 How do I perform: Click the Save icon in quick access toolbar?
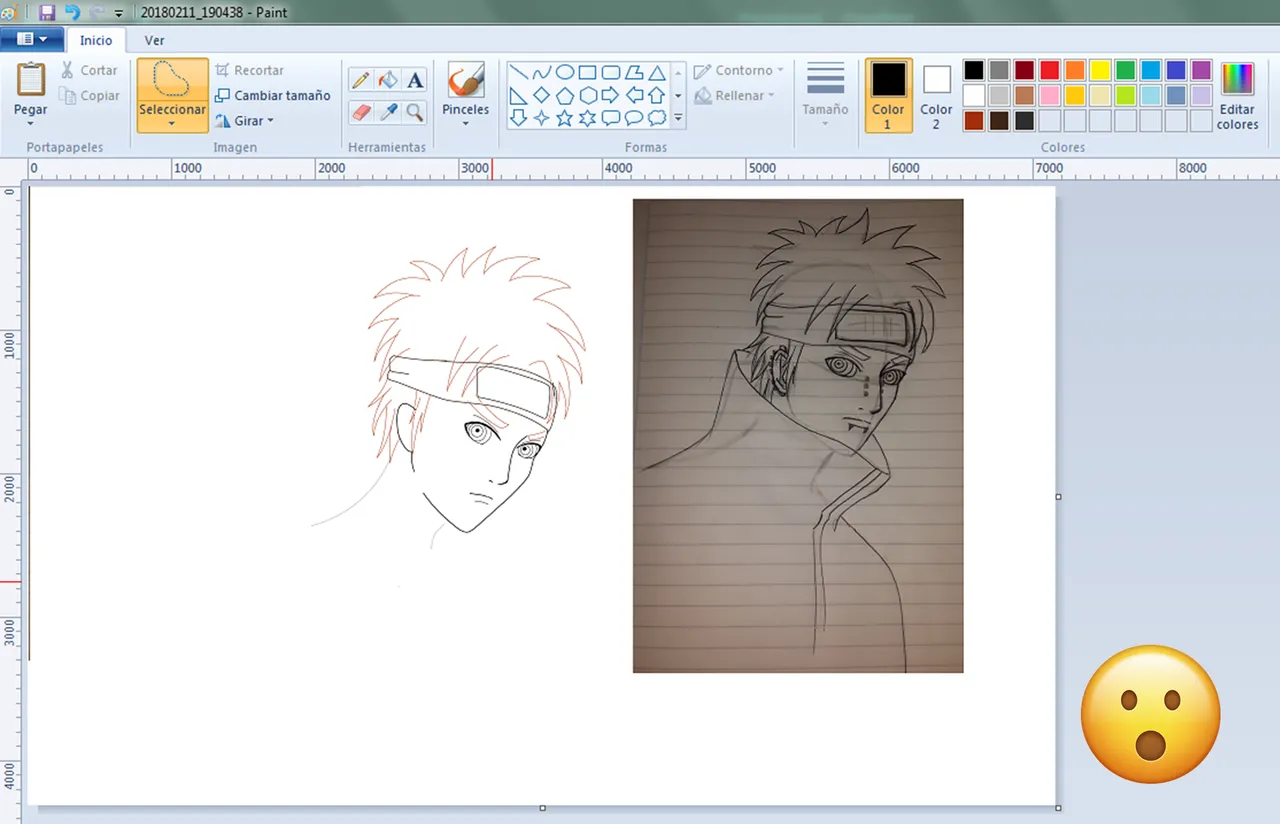[x=47, y=13]
